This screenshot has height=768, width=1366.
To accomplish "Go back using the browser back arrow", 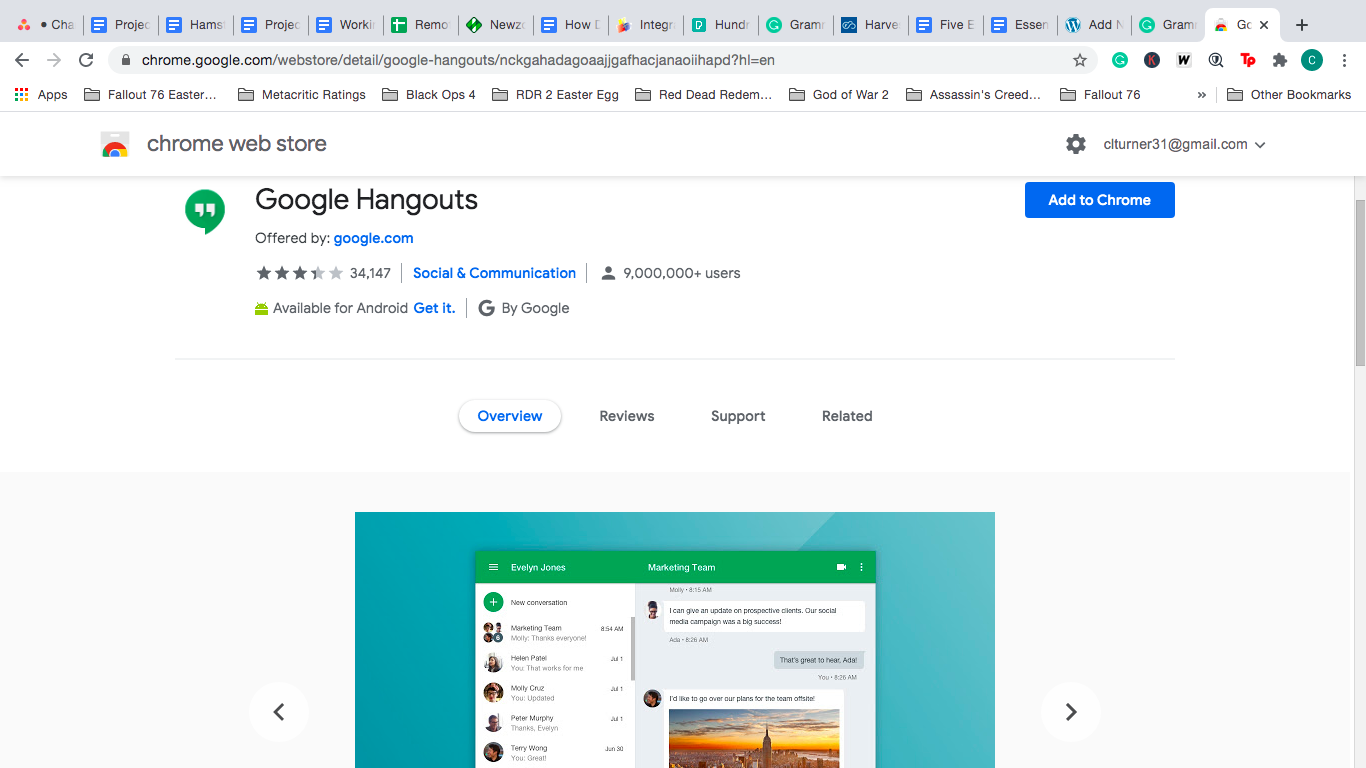I will [22, 60].
